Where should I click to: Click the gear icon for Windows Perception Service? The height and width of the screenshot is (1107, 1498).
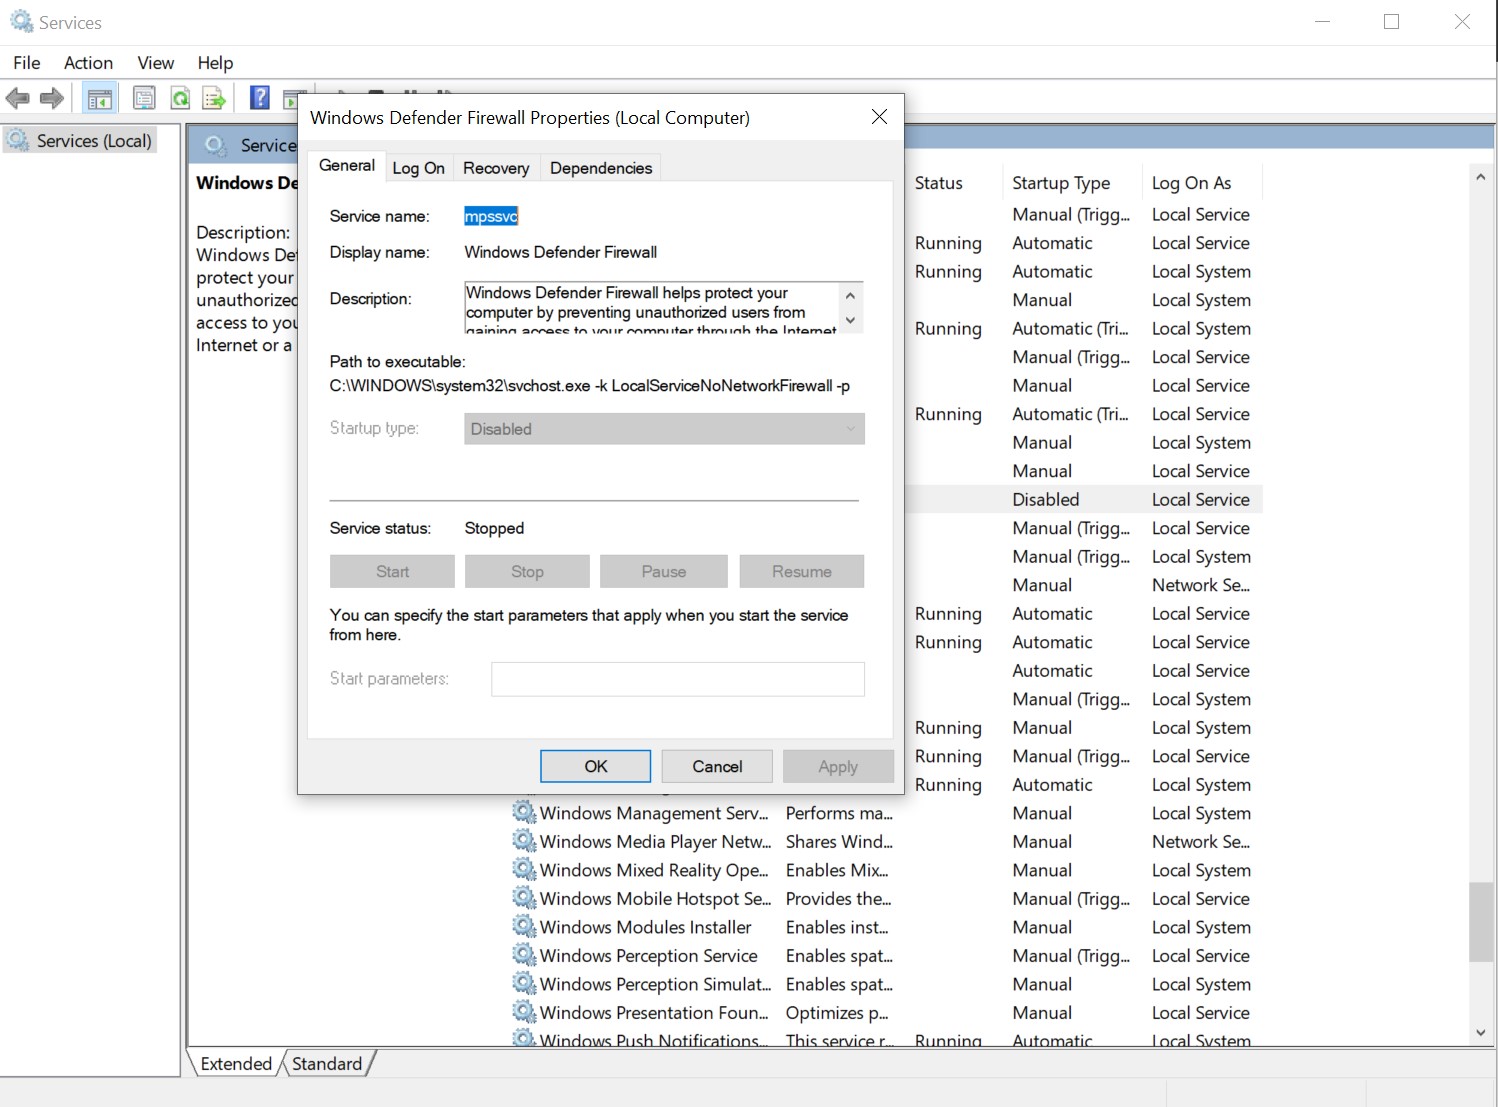click(x=524, y=954)
